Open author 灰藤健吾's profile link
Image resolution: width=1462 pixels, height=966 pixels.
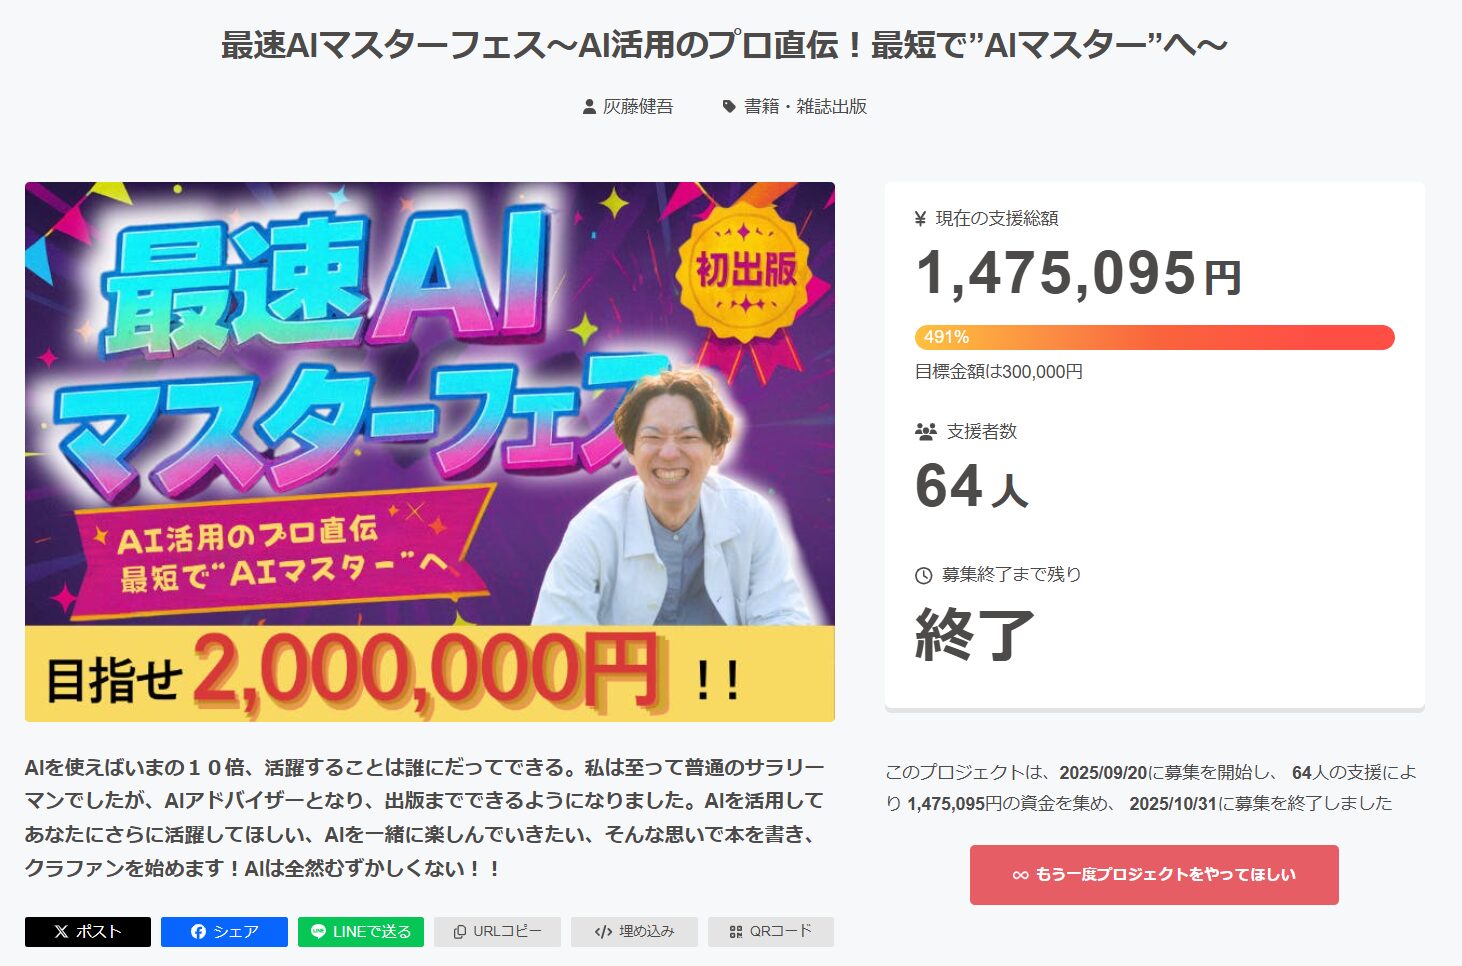click(638, 107)
